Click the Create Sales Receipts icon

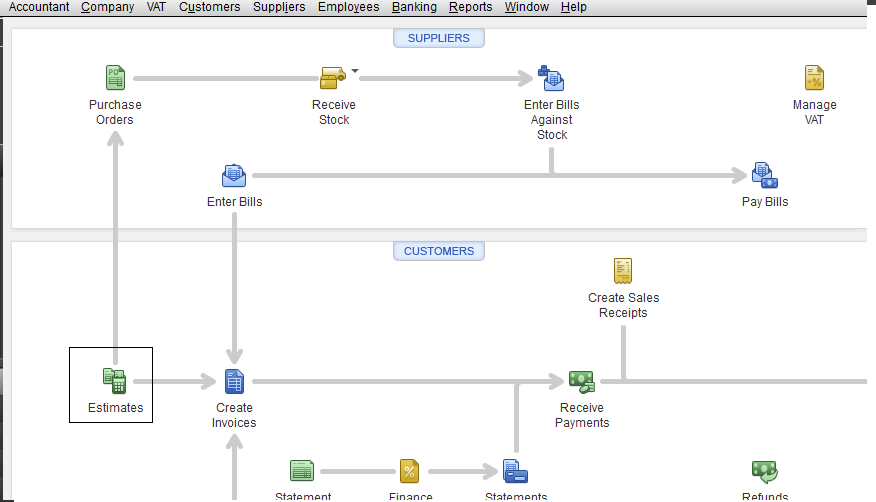(x=623, y=271)
